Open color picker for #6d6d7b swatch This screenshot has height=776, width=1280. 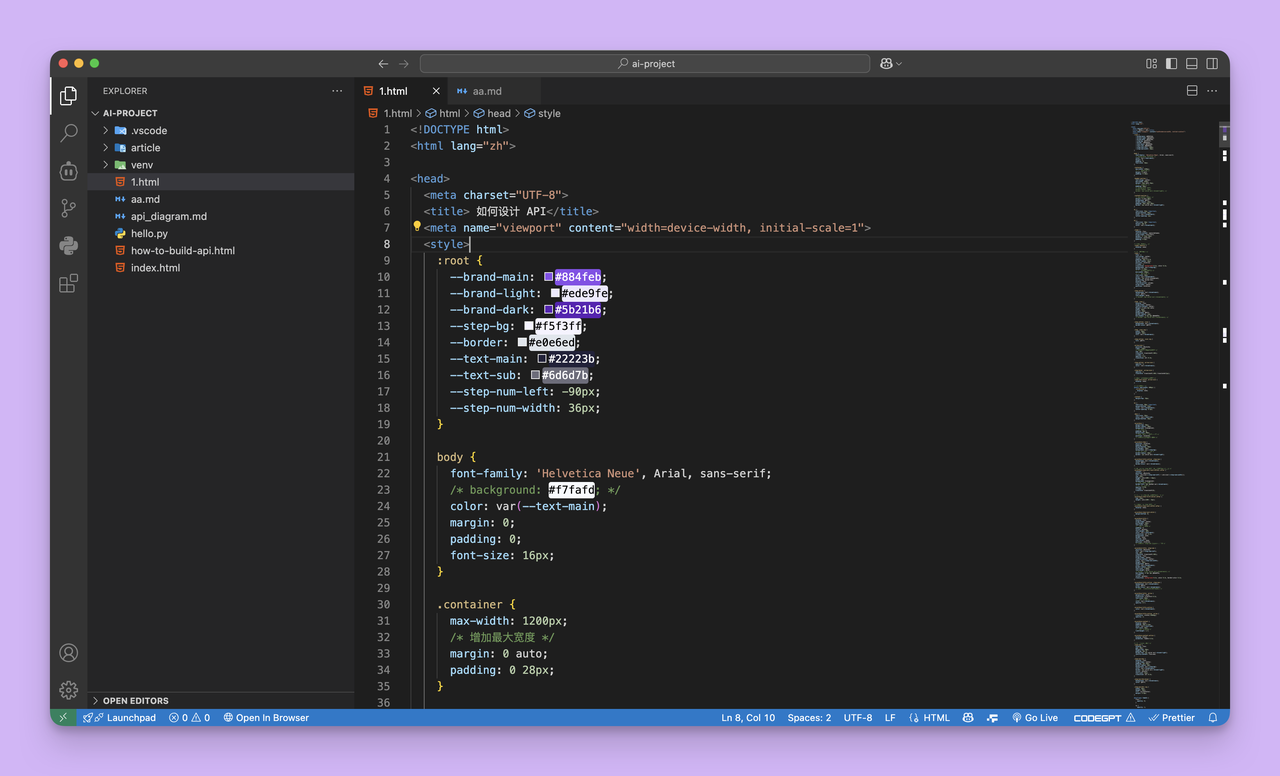click(536, 375)
